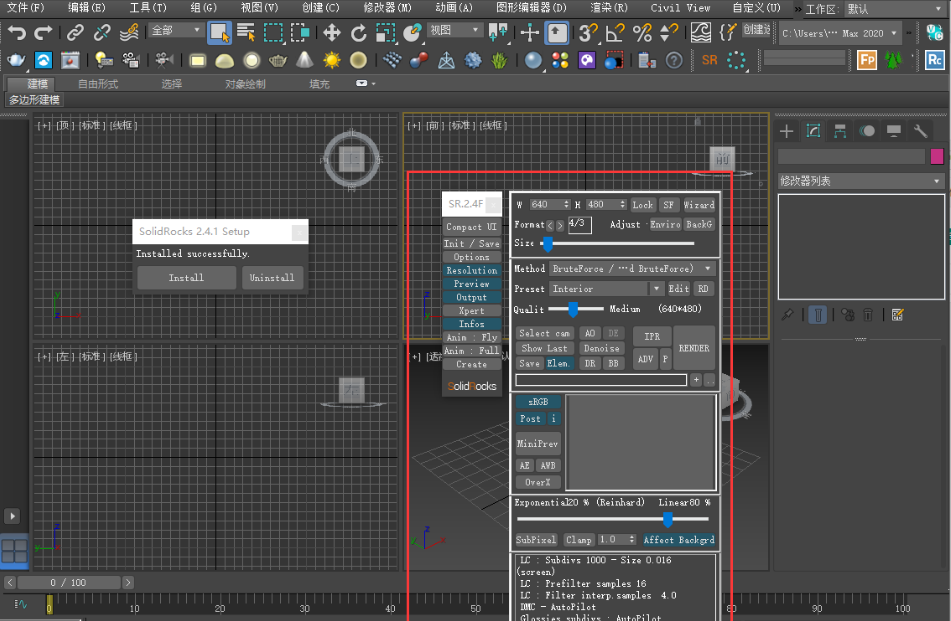This screenshot has width=951, height=621.
Task: Toggle the Infos section in SolidRocks
Action: pyautogui.click(x=472, y=324)
